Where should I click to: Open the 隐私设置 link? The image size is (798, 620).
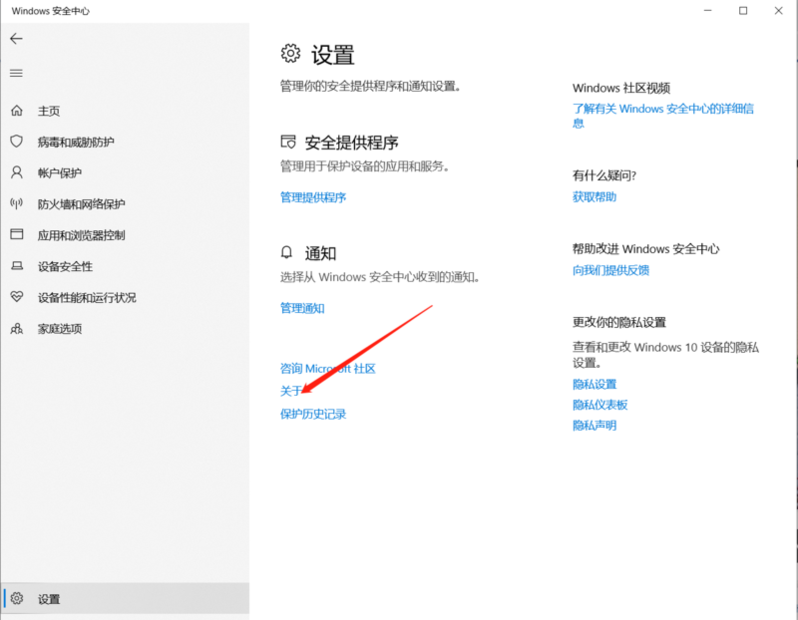594,384
